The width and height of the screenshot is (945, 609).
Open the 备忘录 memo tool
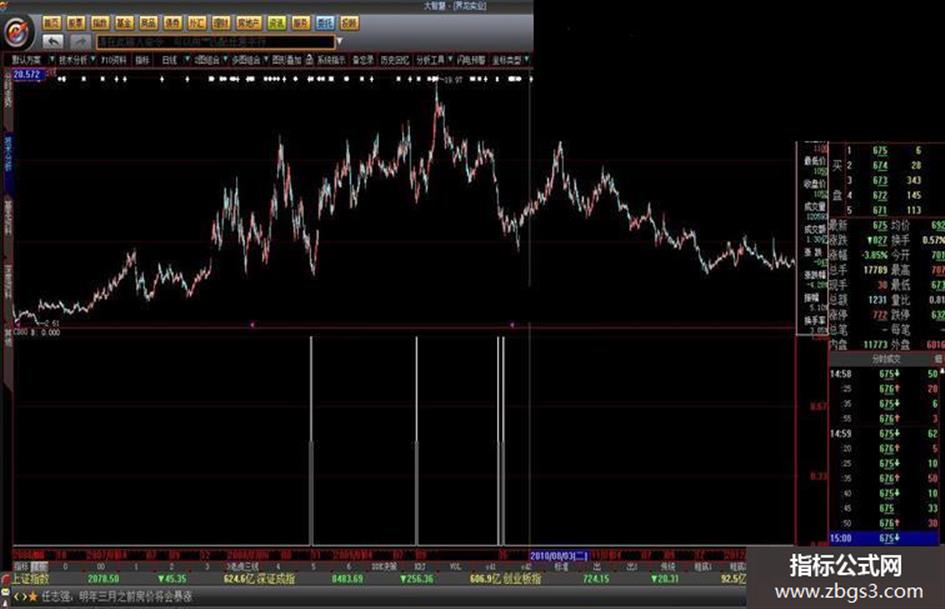coord(363,60)
